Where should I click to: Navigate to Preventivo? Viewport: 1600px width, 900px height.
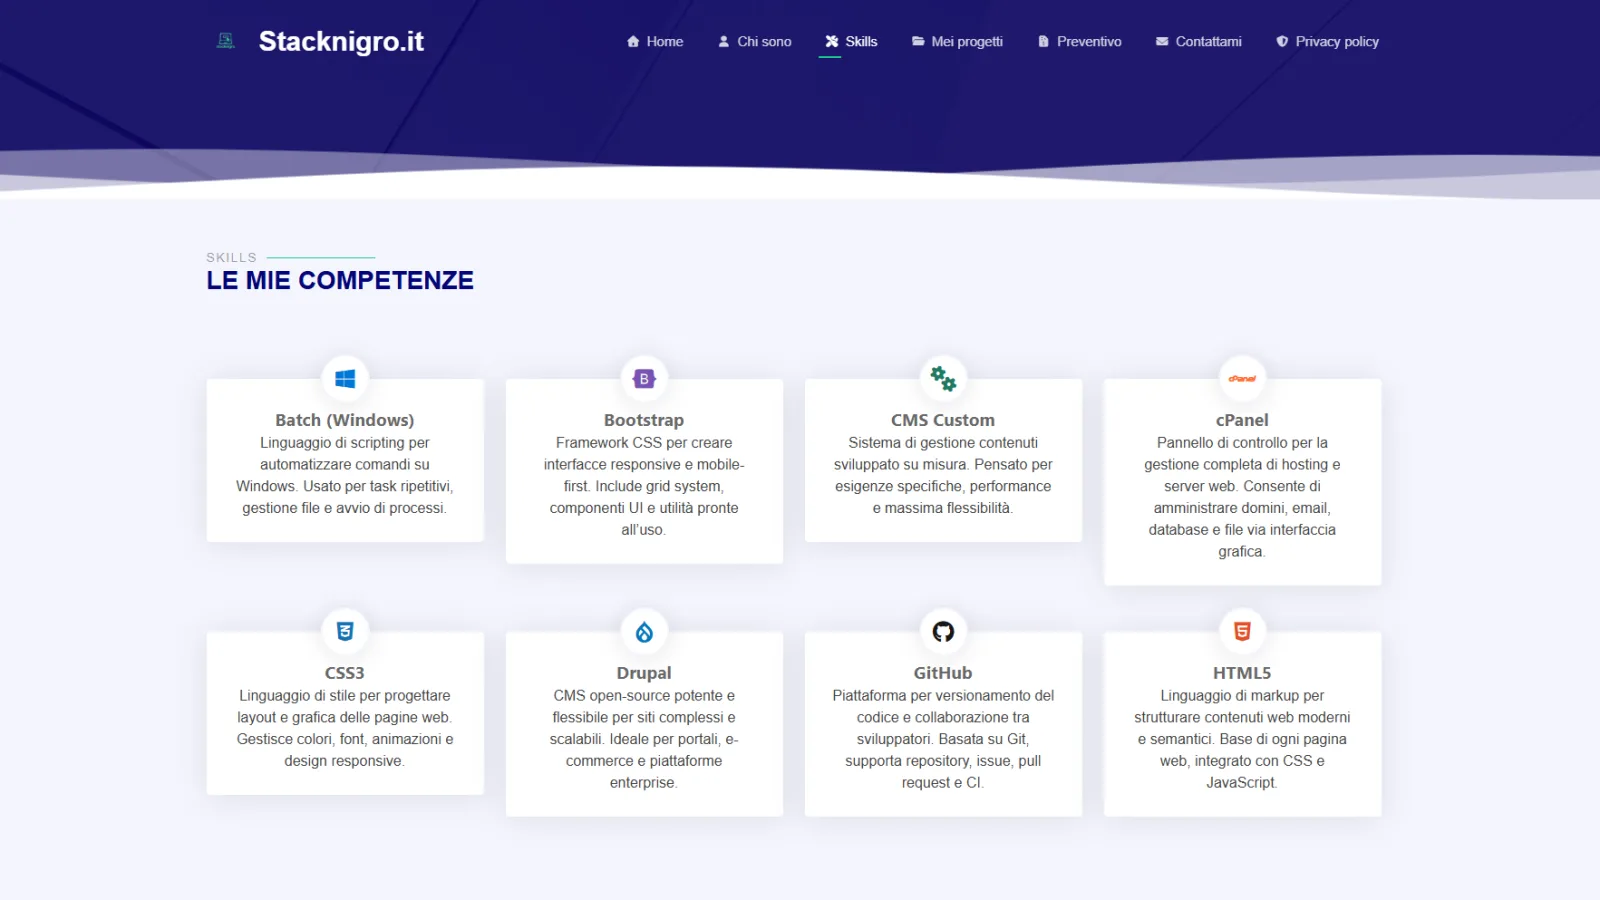pyautogui.click(x=1080, y=42)
